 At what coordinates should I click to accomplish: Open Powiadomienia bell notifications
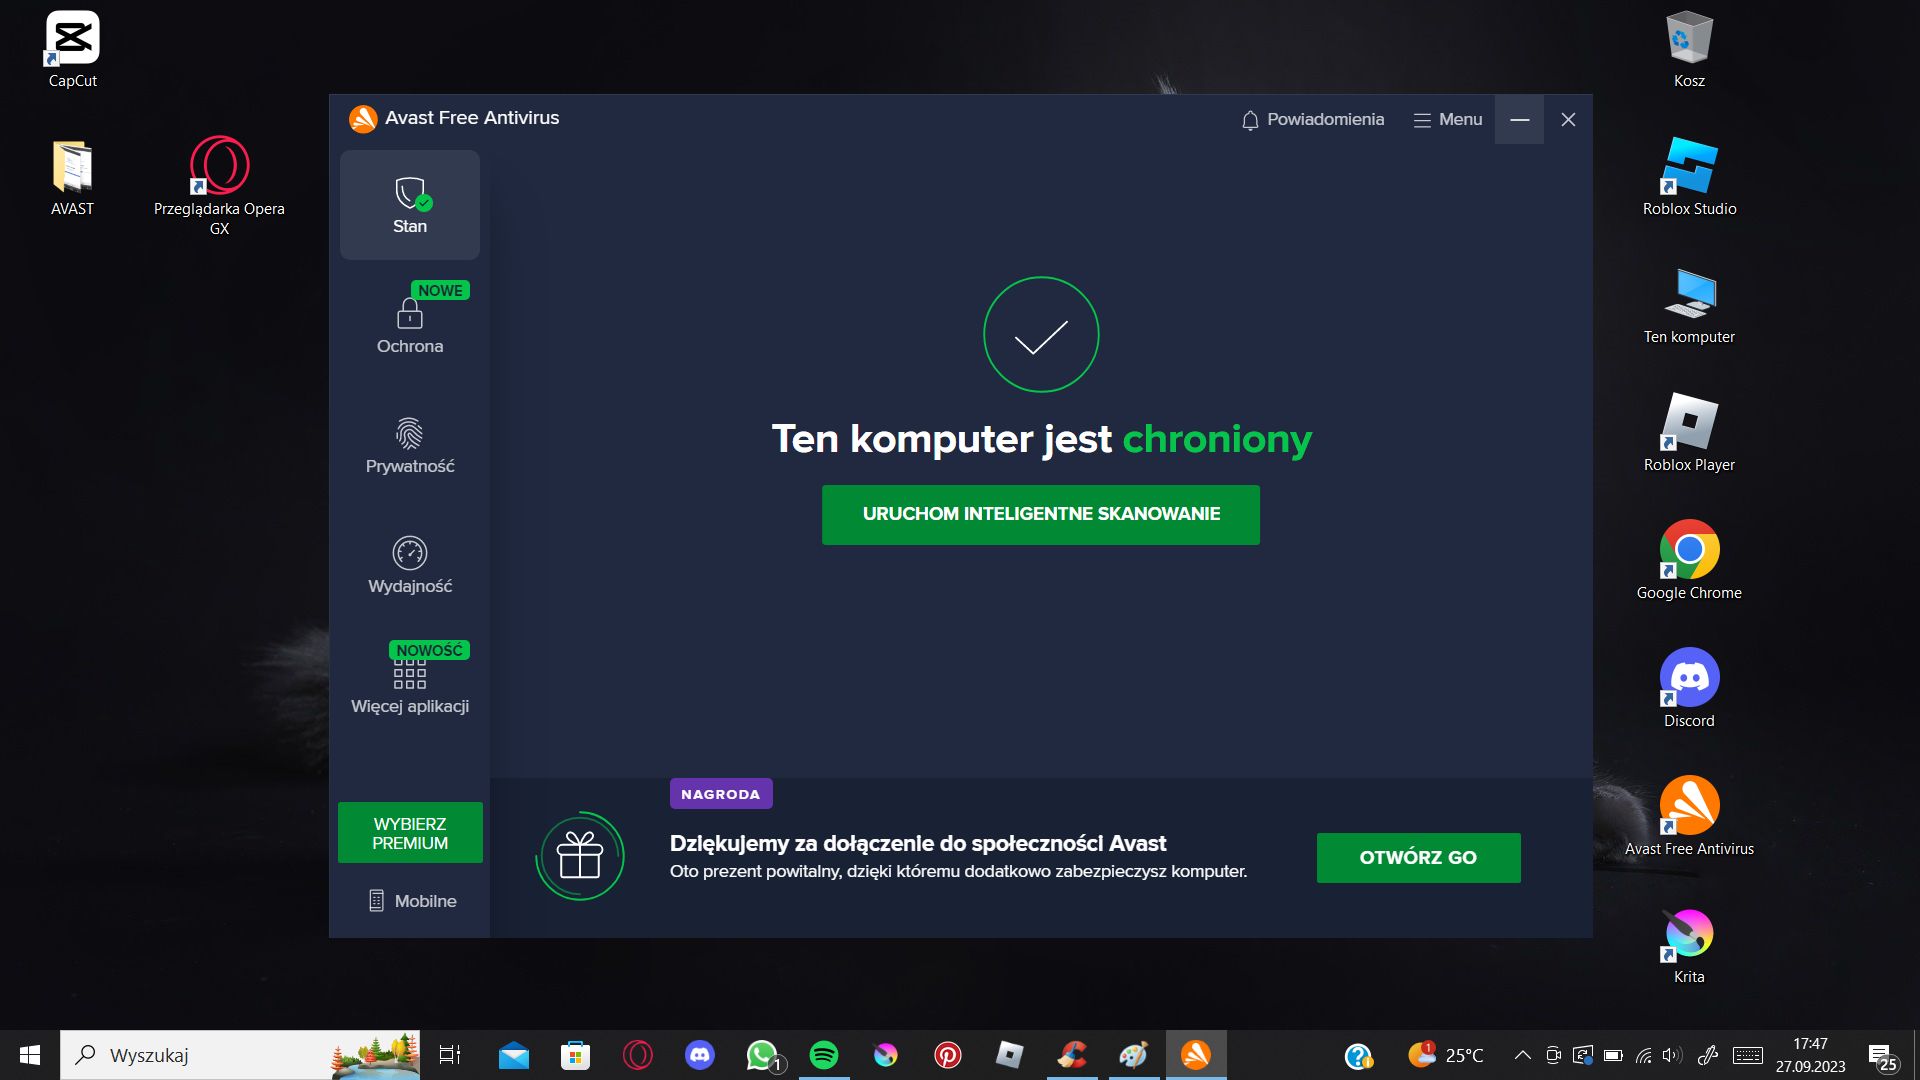click(1312, 120)
